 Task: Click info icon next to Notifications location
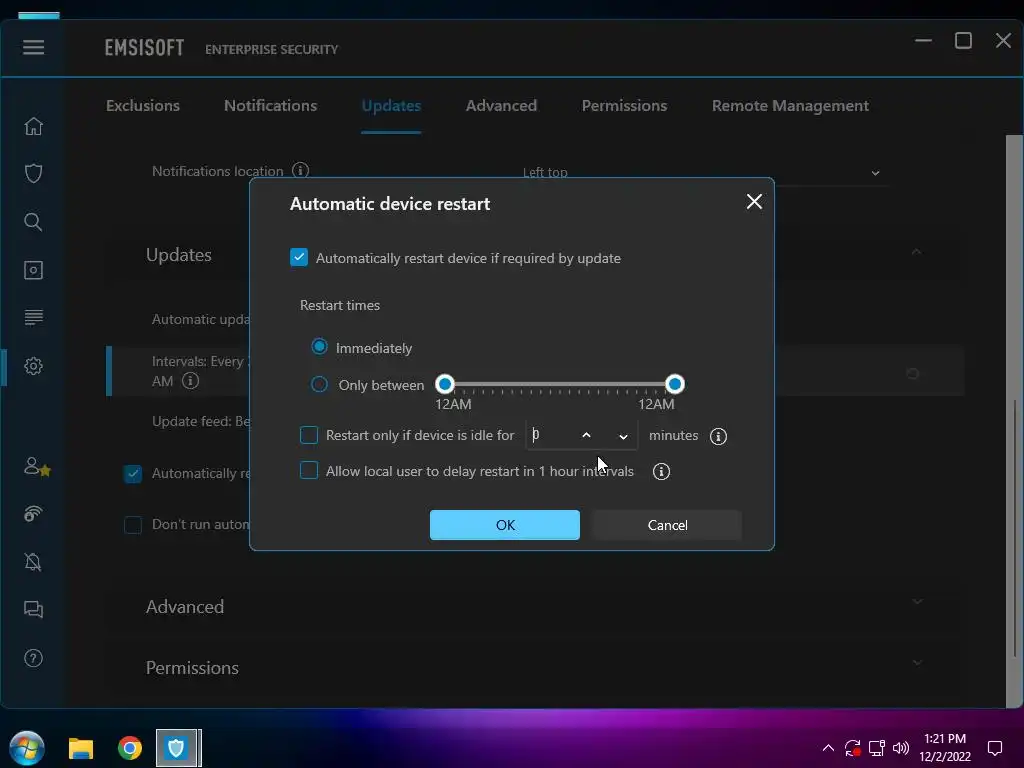click(x=300, y=170)
